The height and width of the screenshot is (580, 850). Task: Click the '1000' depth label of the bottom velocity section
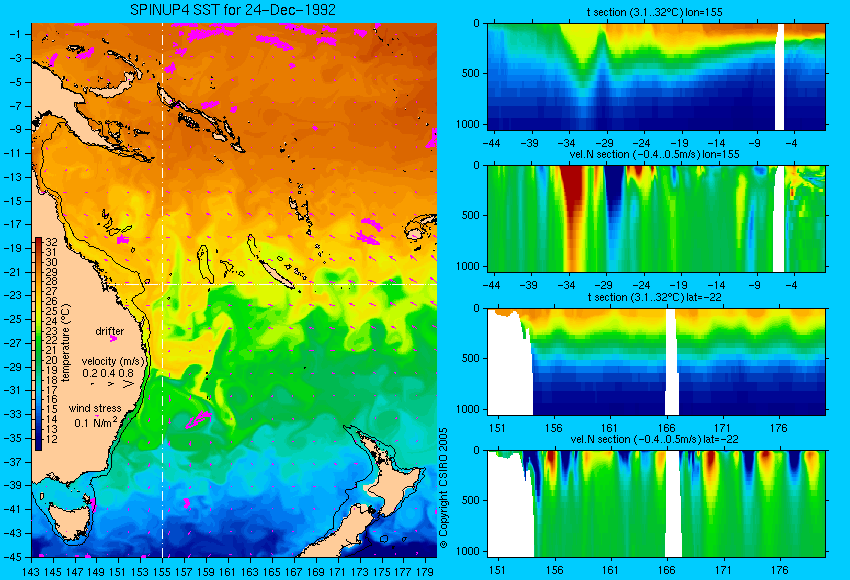coord(468,551)
